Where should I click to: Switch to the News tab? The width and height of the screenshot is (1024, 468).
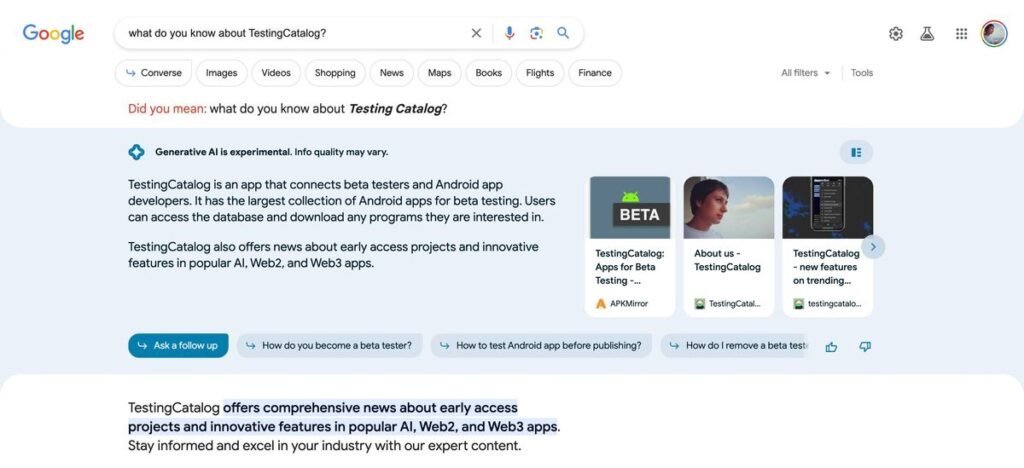[391, 73]
